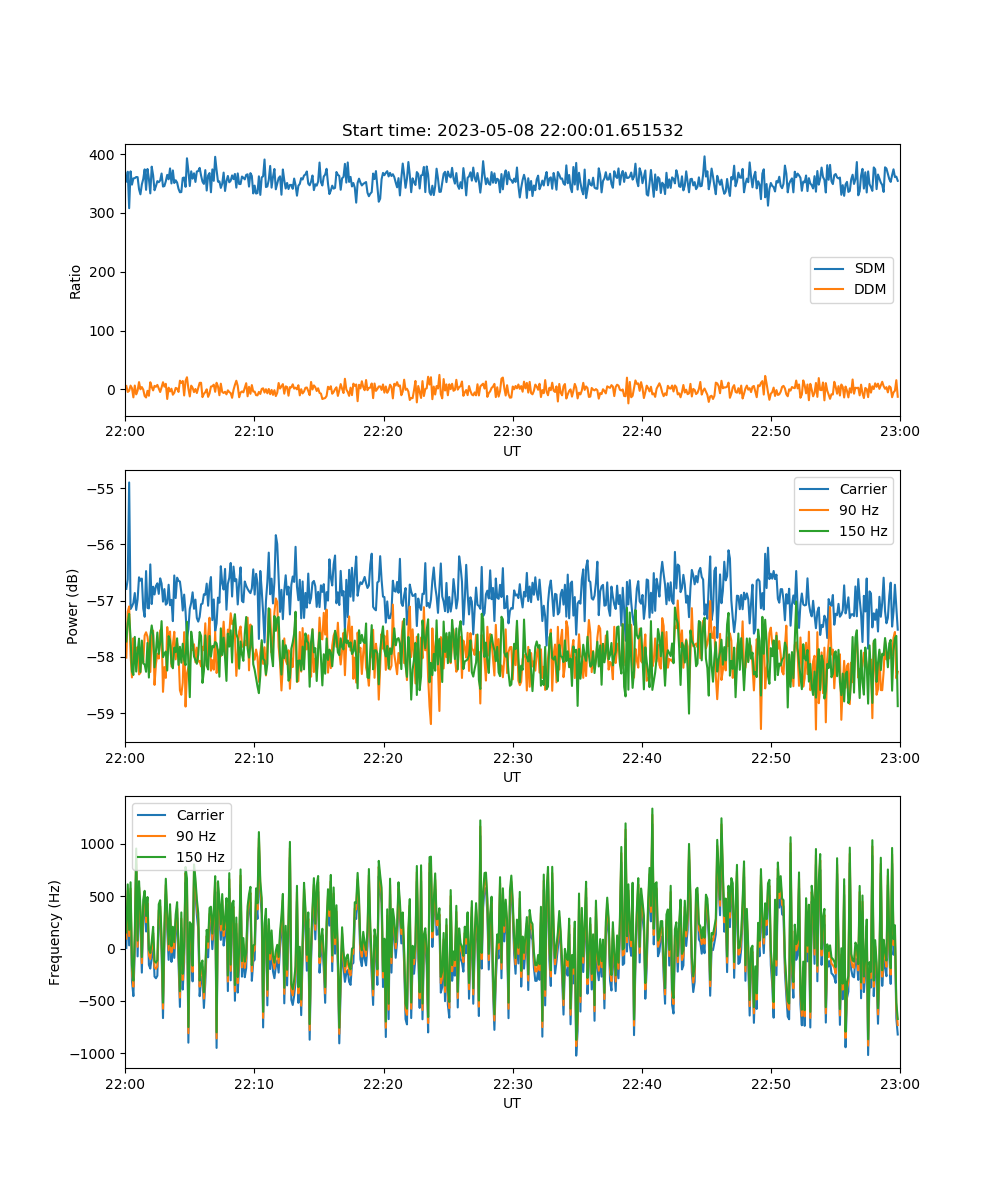Click the 23:00 tick under the Frequency plot
The height and width of the screenshot is (1200, 1000).
point(900,1083)
